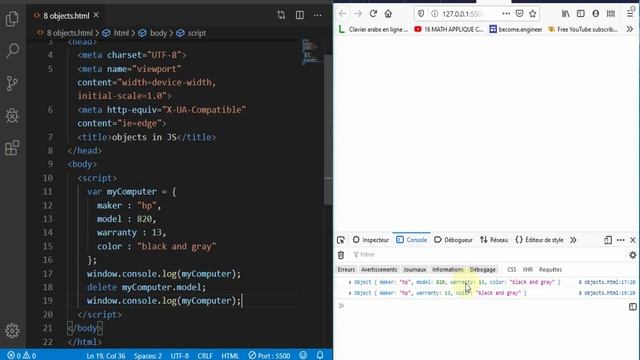
Task: Toggle the Journaux console filter
Action: click(x=414, y=269)
